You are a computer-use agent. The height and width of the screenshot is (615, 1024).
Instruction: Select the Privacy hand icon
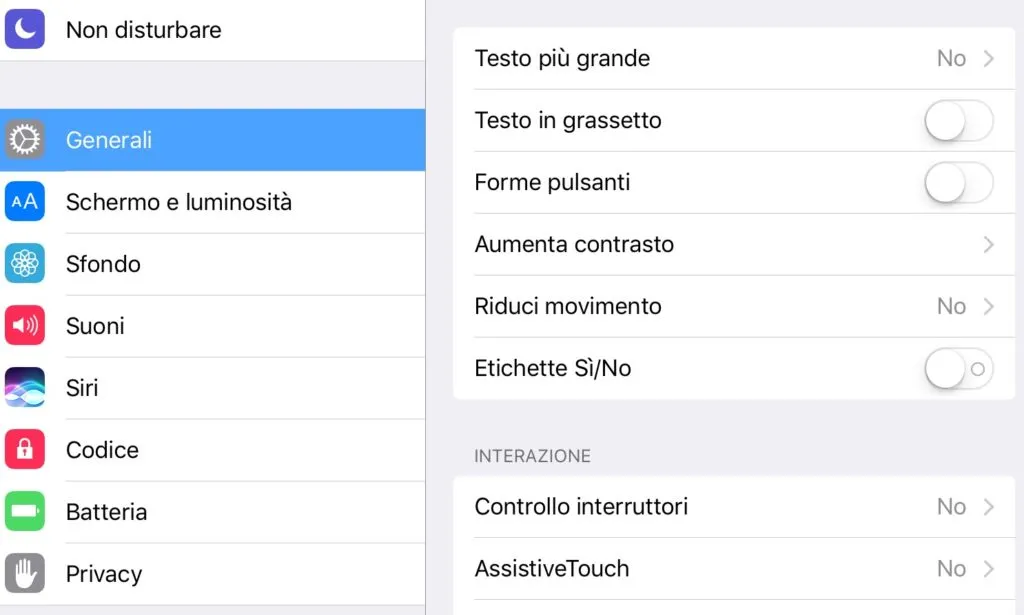(x=25, y=573)
